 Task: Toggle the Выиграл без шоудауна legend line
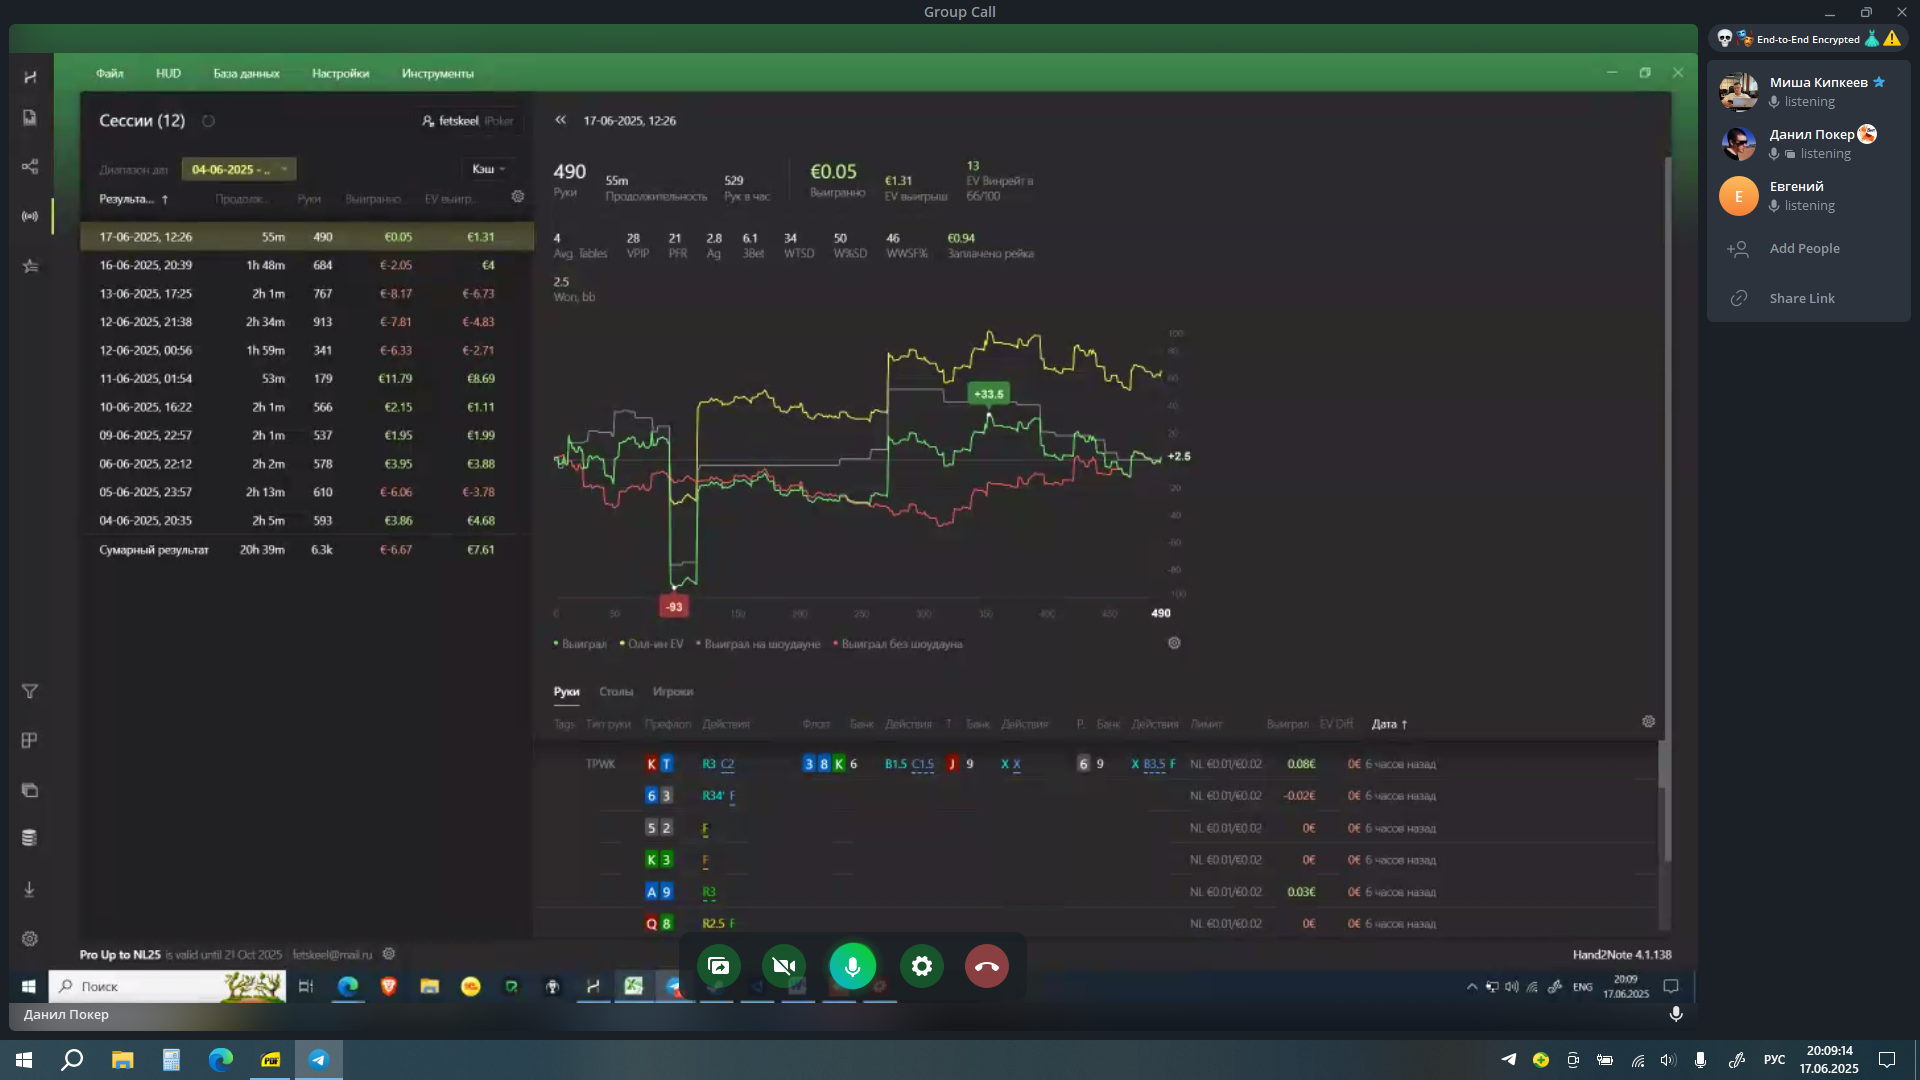coord(898,644)
